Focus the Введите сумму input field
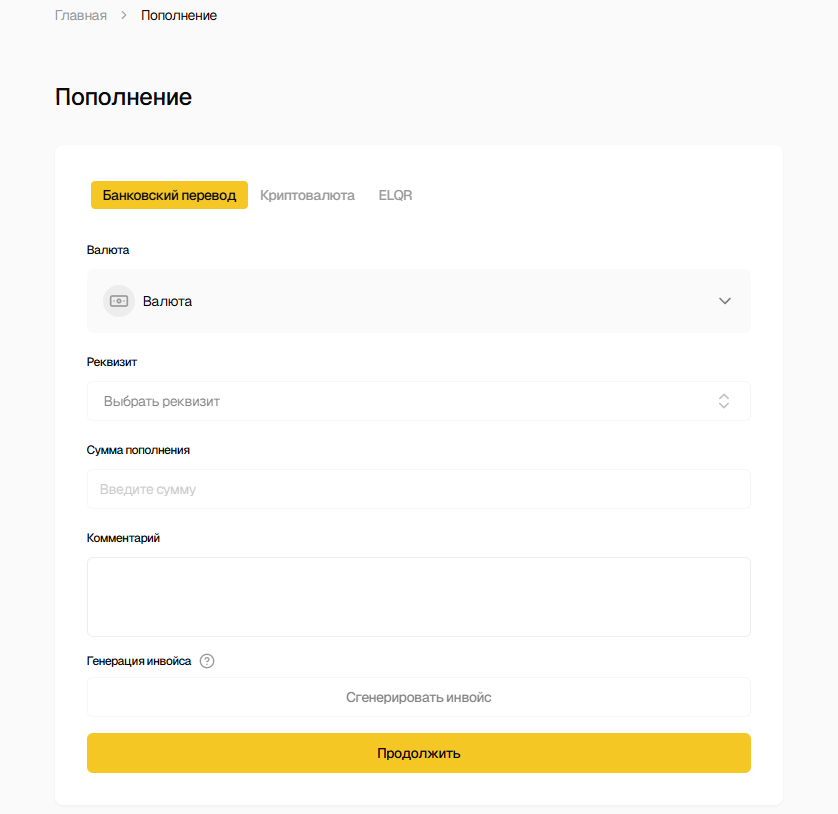The height and width of the screenshot is (814, 838). (418, 489)
